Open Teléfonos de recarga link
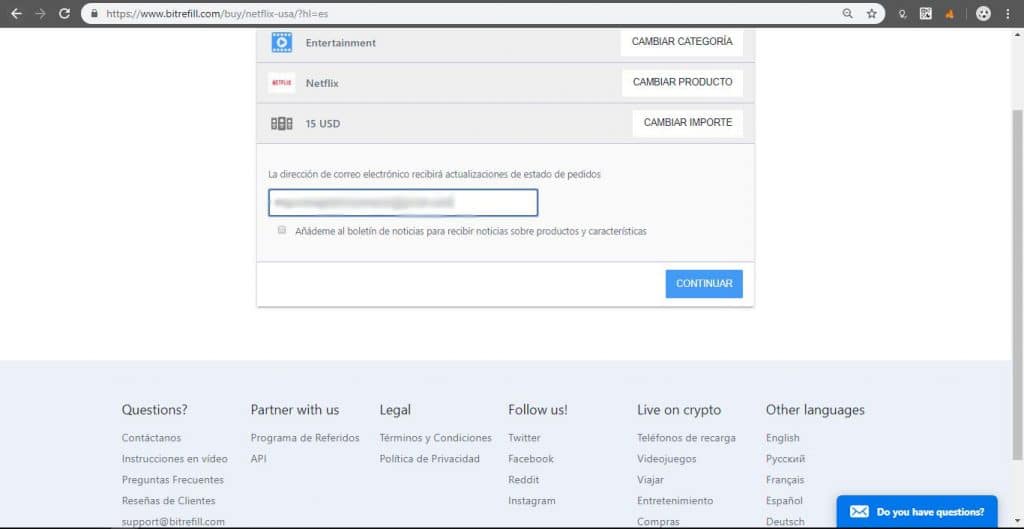1024x529 pixels. [x=686, y=438]
